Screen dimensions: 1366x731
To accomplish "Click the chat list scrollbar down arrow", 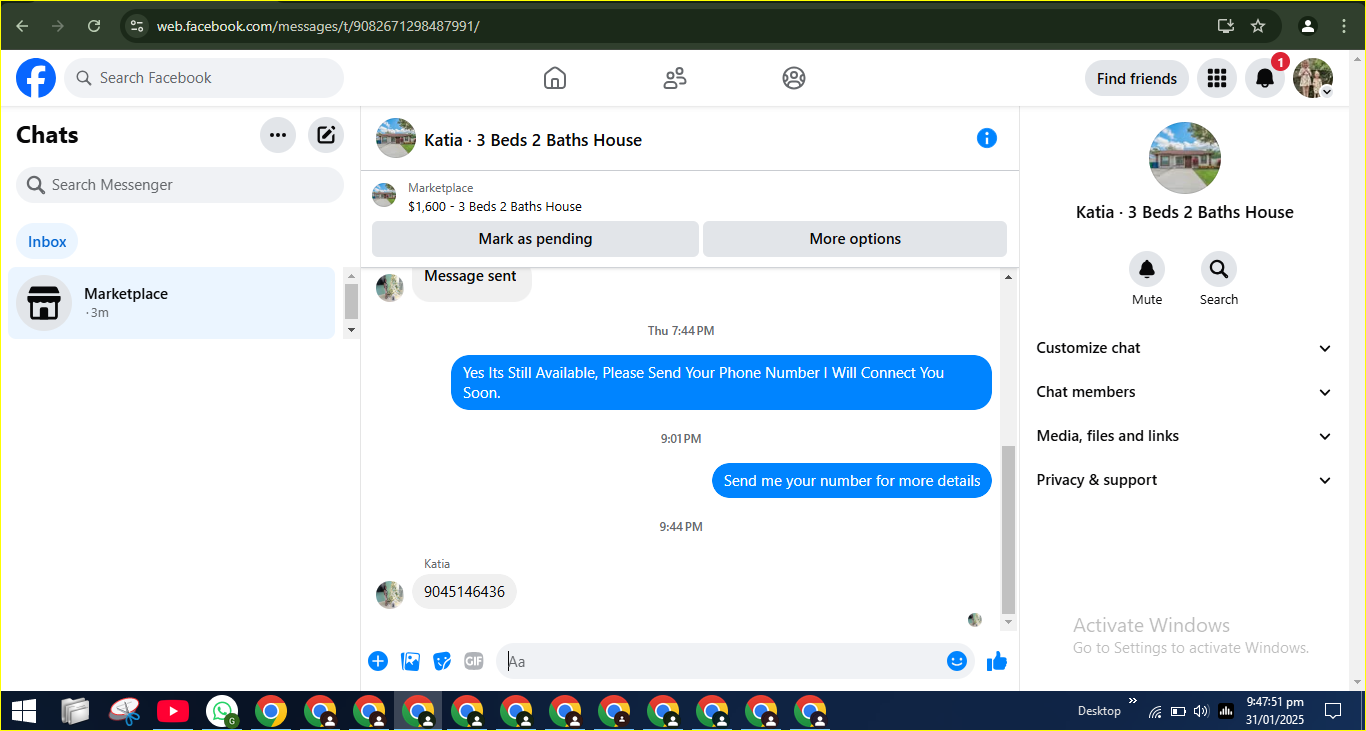I will click(x=351, y=329).
